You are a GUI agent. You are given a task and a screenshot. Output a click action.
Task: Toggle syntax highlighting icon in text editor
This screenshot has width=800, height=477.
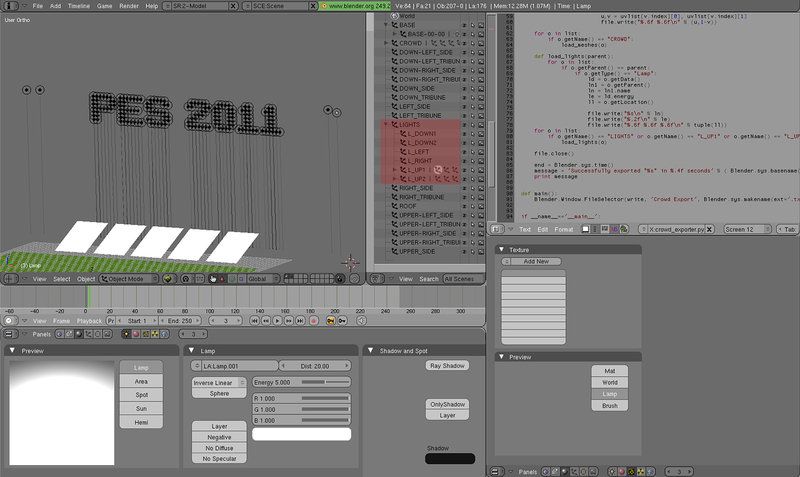pos(615,230)
